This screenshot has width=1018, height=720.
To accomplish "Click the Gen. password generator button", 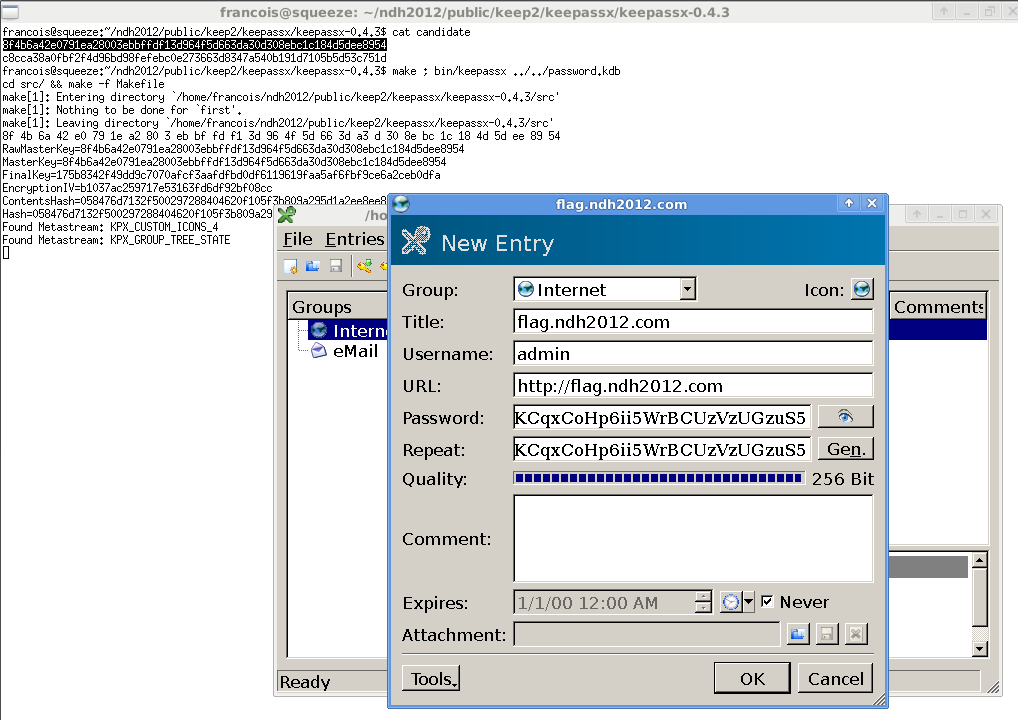I will (846, 449).
